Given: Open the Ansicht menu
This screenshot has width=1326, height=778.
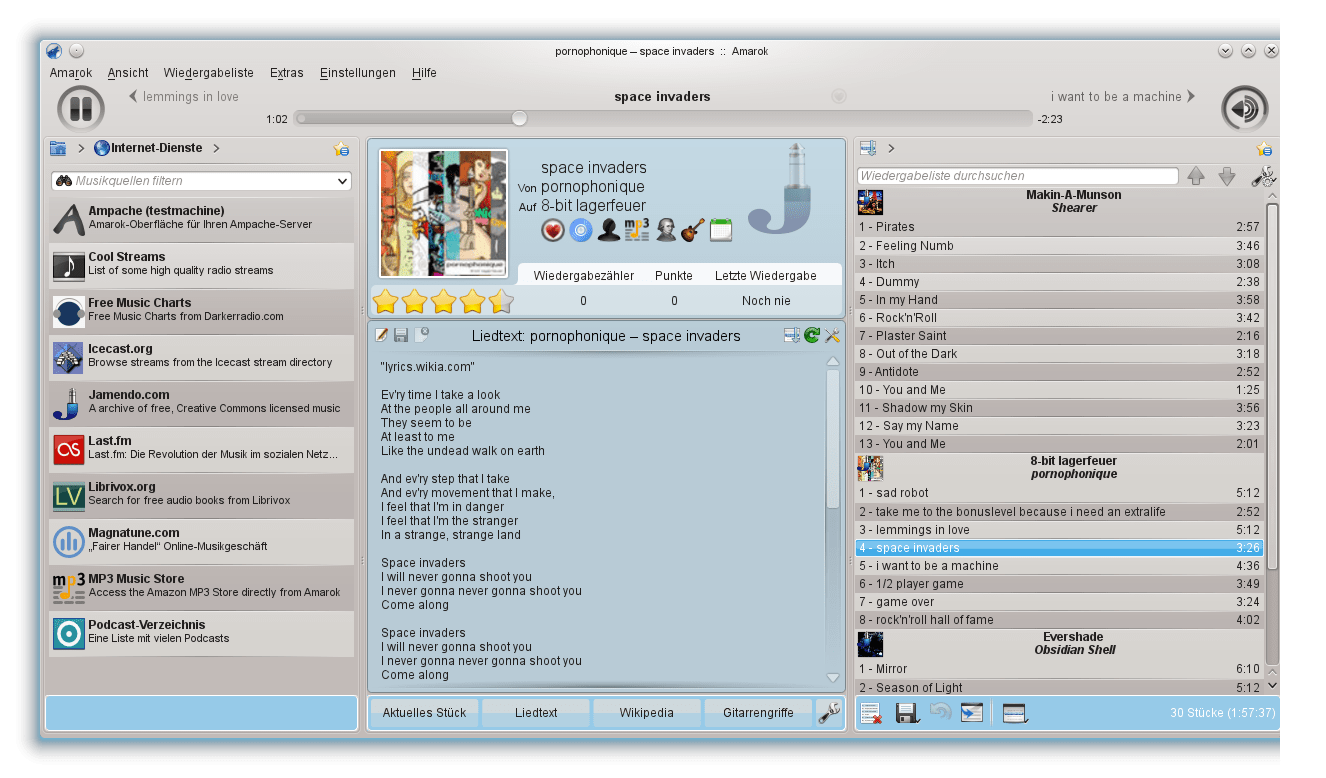Looking at the screenshot, I should 128,73.
